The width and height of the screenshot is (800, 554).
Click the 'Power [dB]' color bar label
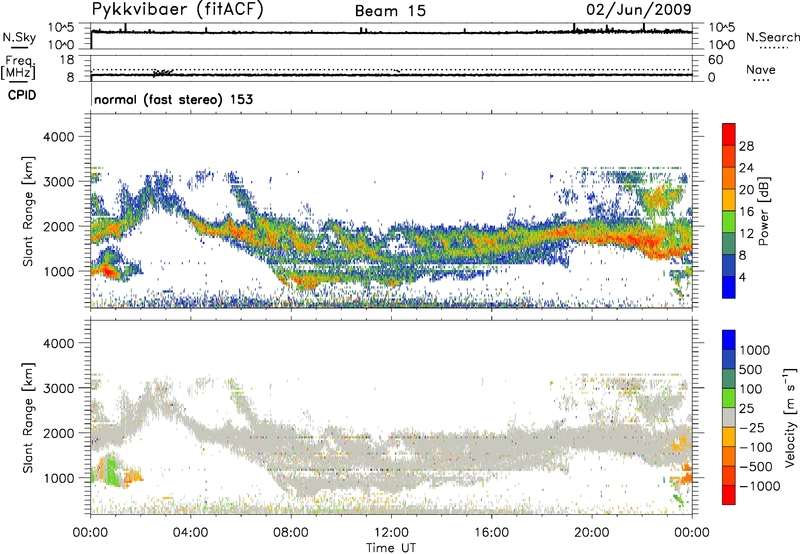(x=763, y=211)
